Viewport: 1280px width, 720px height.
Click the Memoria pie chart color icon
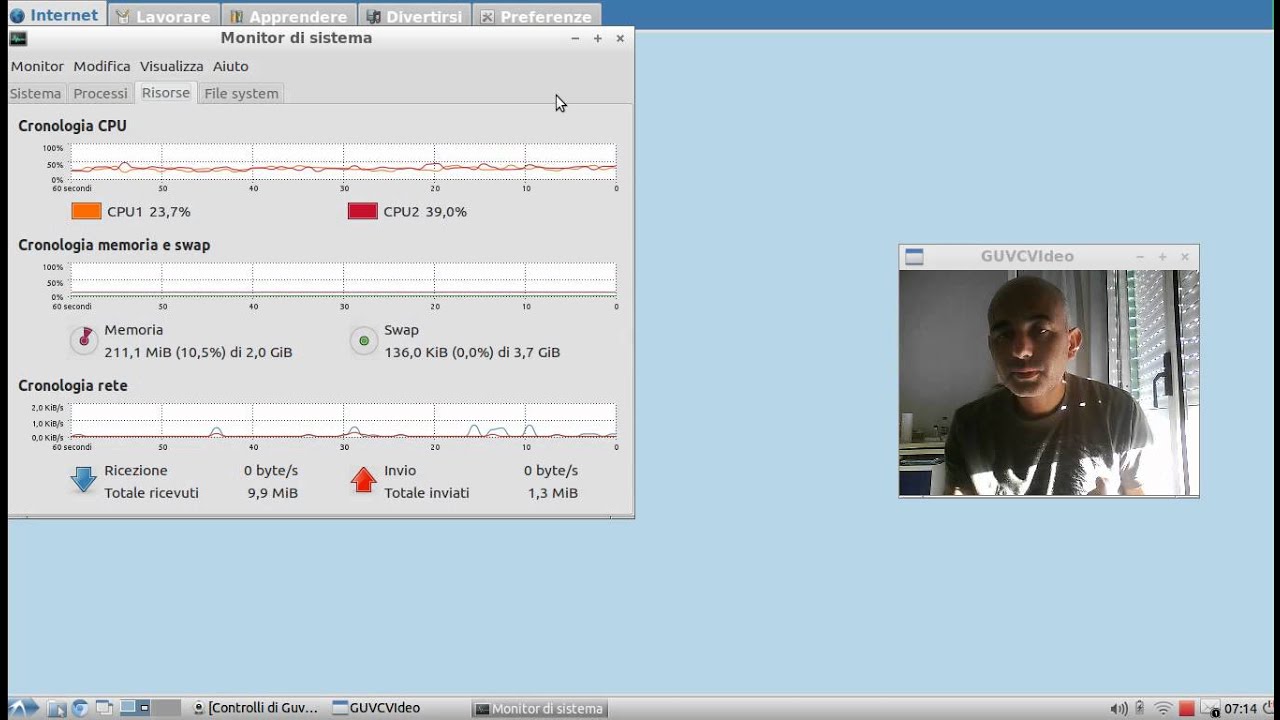84,341
